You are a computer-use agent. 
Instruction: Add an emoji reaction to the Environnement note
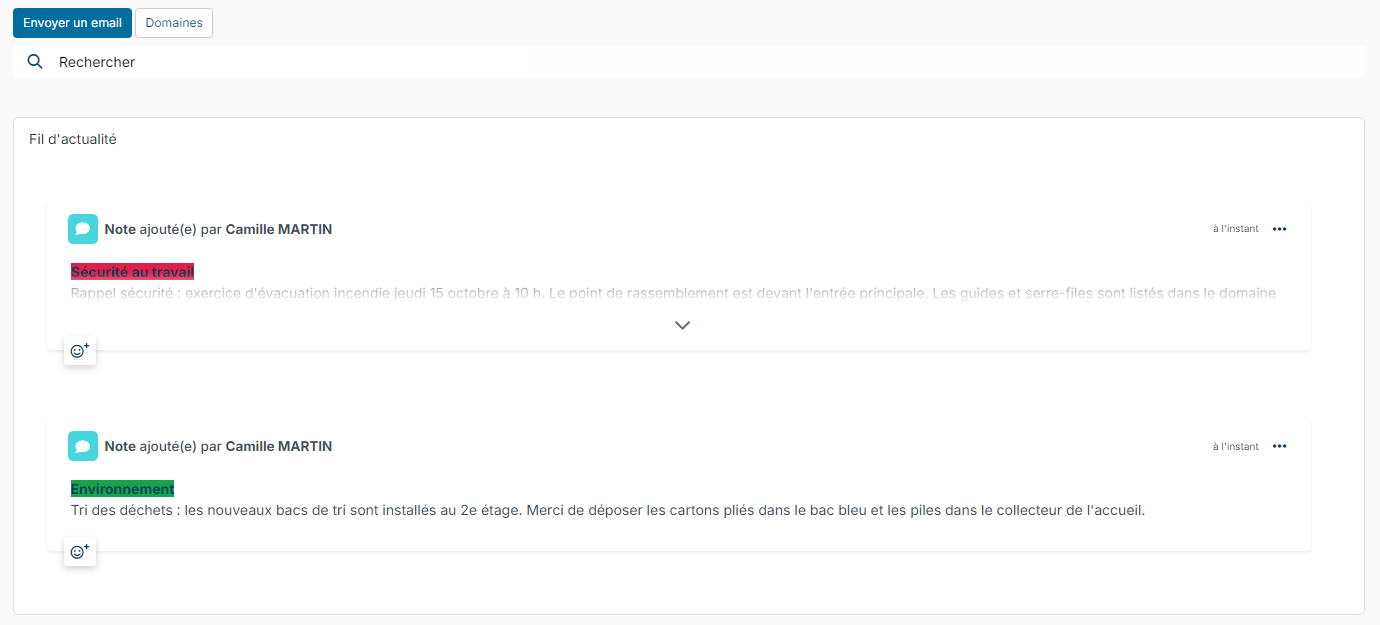point(80,552)
